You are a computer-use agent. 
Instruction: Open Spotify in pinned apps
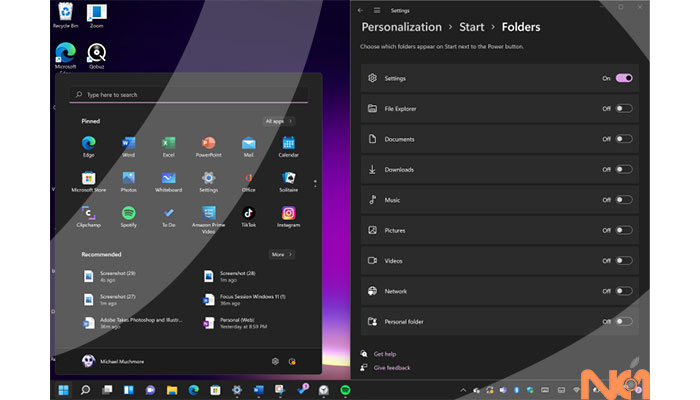click(x=129, y=217)
